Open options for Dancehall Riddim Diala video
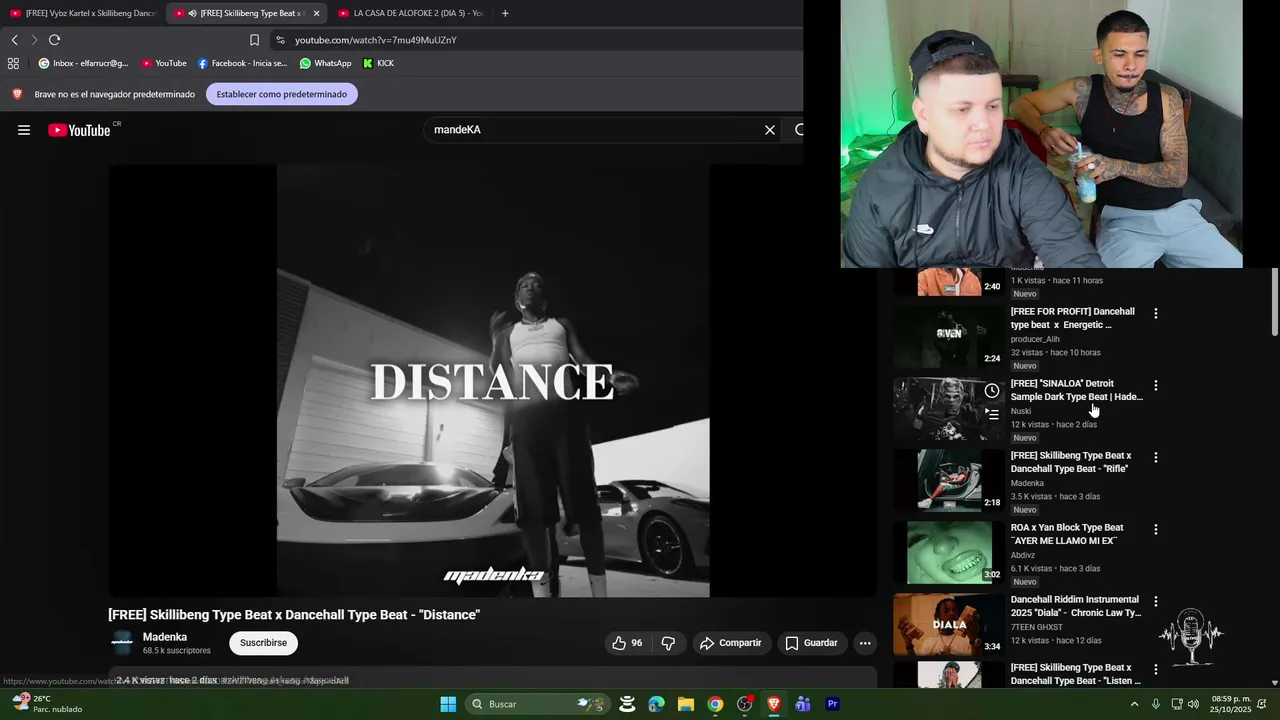This screenshot has height=720, width=1280. (x=1156, y=601)
